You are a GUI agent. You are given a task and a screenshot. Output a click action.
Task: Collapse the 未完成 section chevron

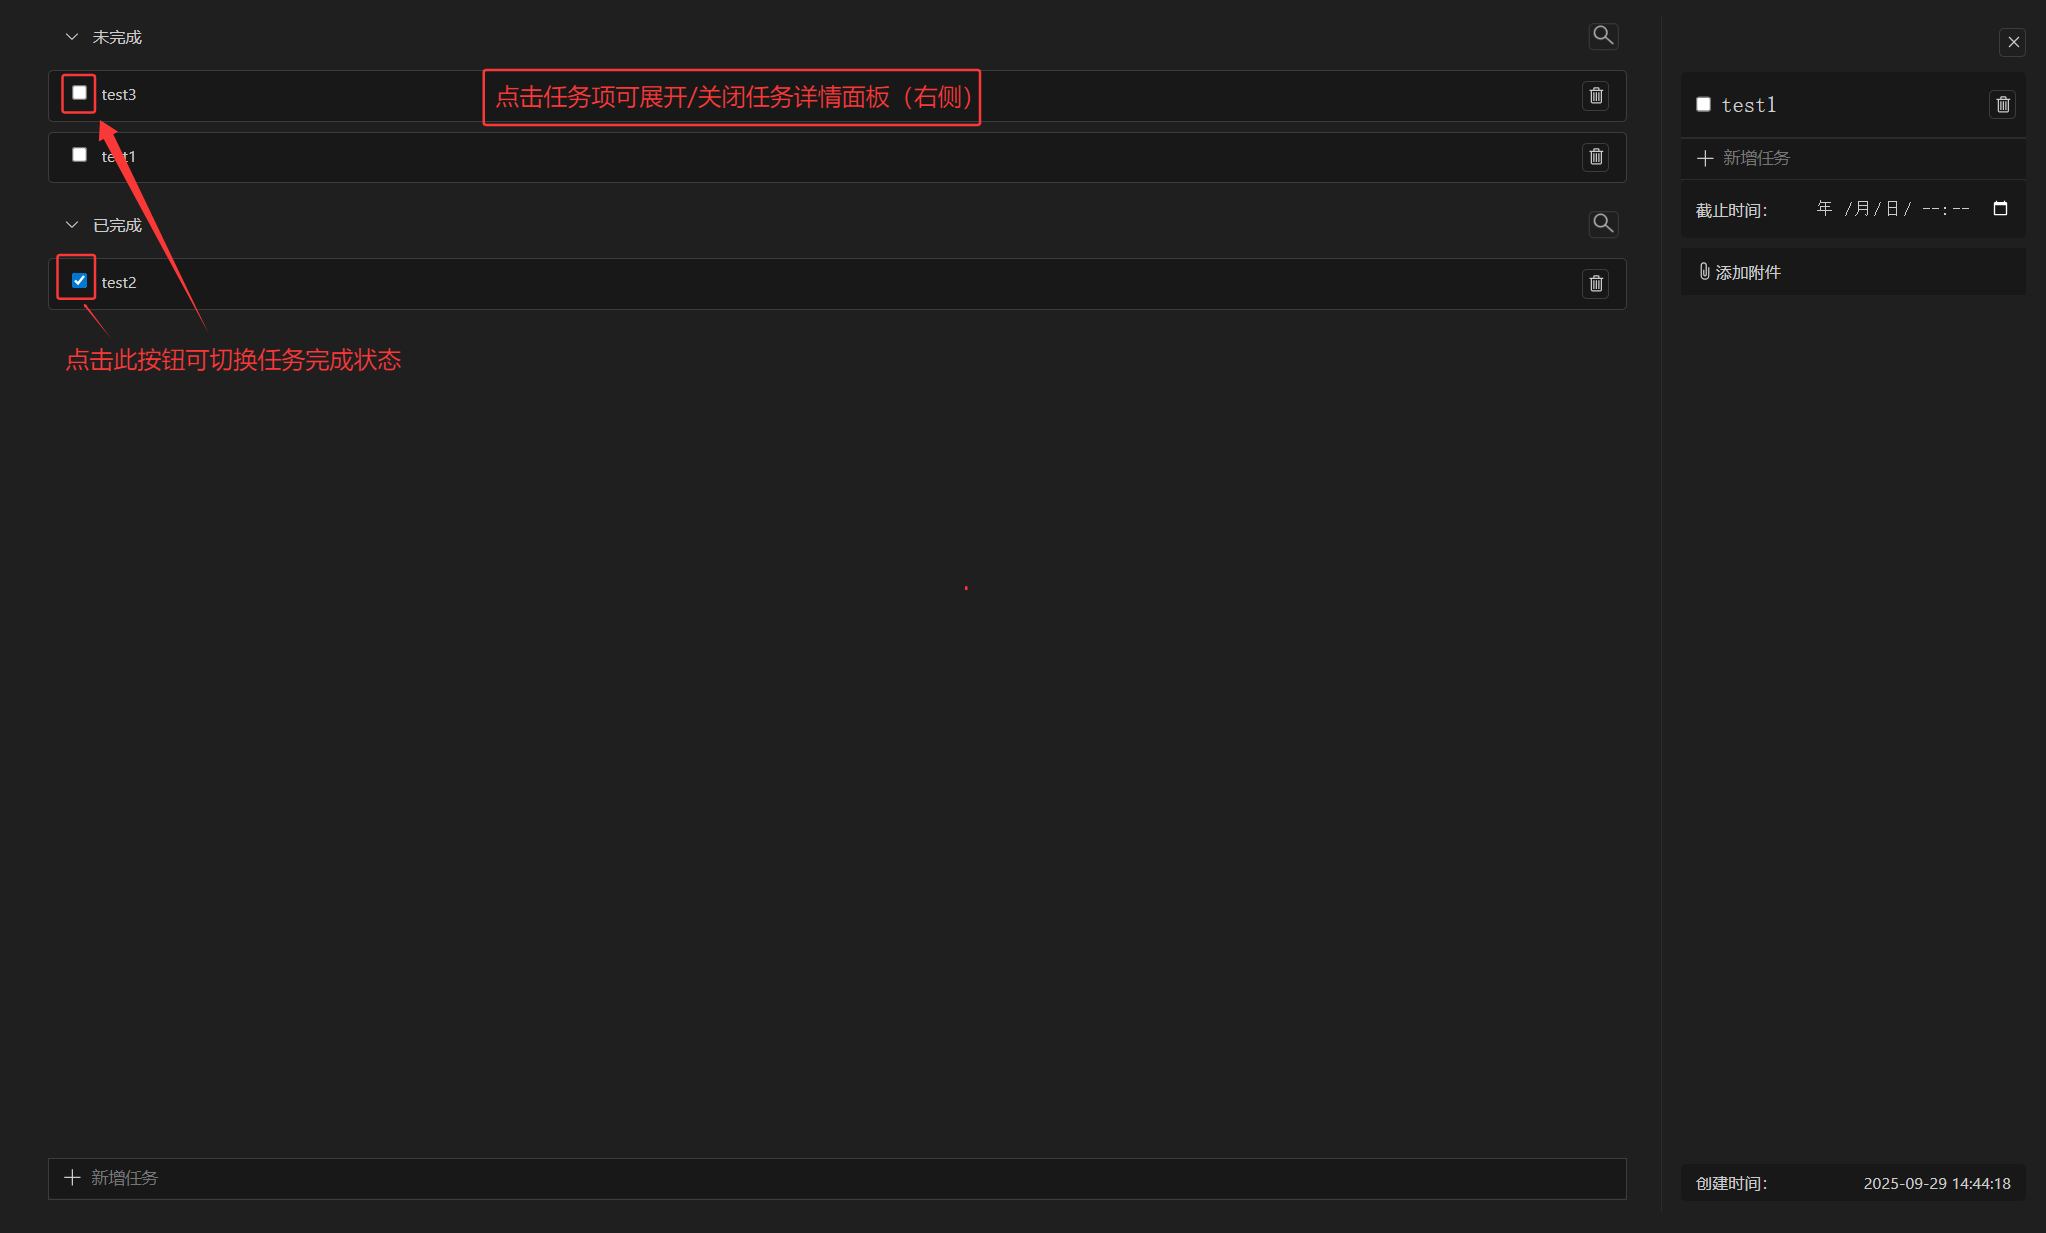[72, 37]
